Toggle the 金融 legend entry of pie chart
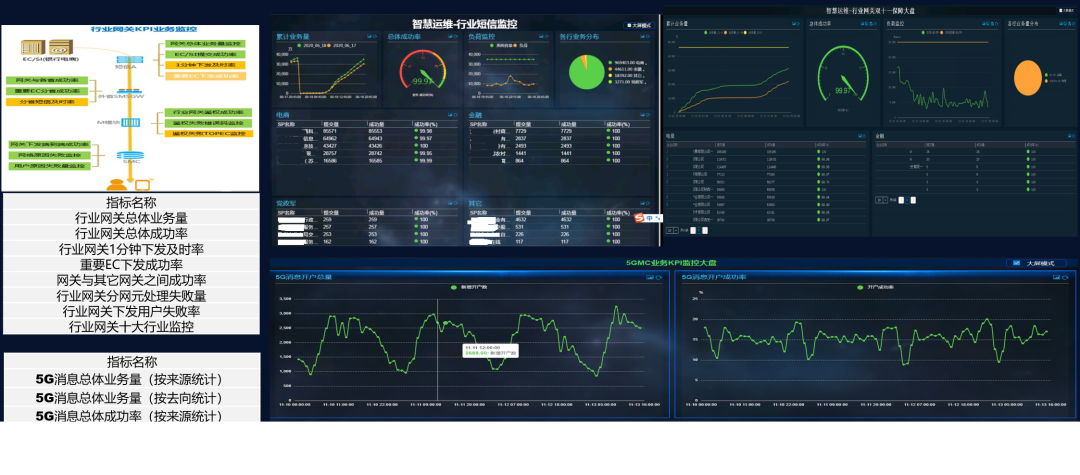 pyautogui.click(x=628, y=69)
